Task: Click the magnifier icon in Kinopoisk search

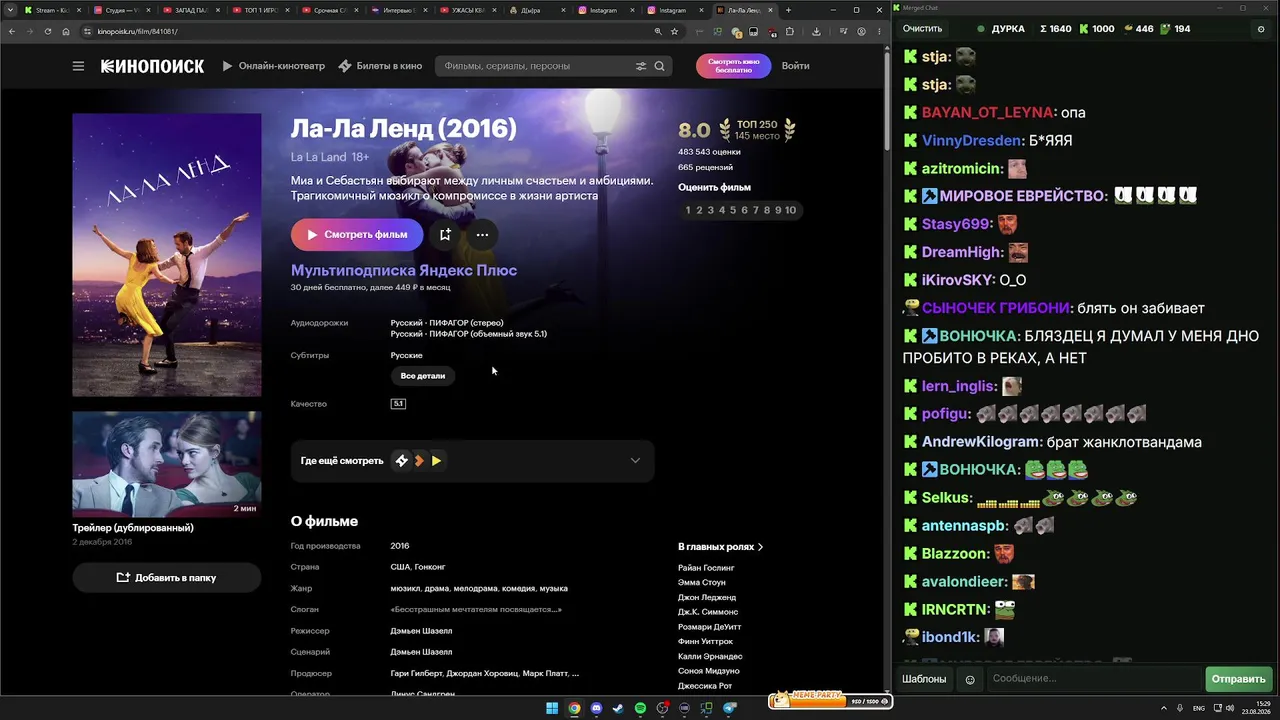Action: pos(659,66)
